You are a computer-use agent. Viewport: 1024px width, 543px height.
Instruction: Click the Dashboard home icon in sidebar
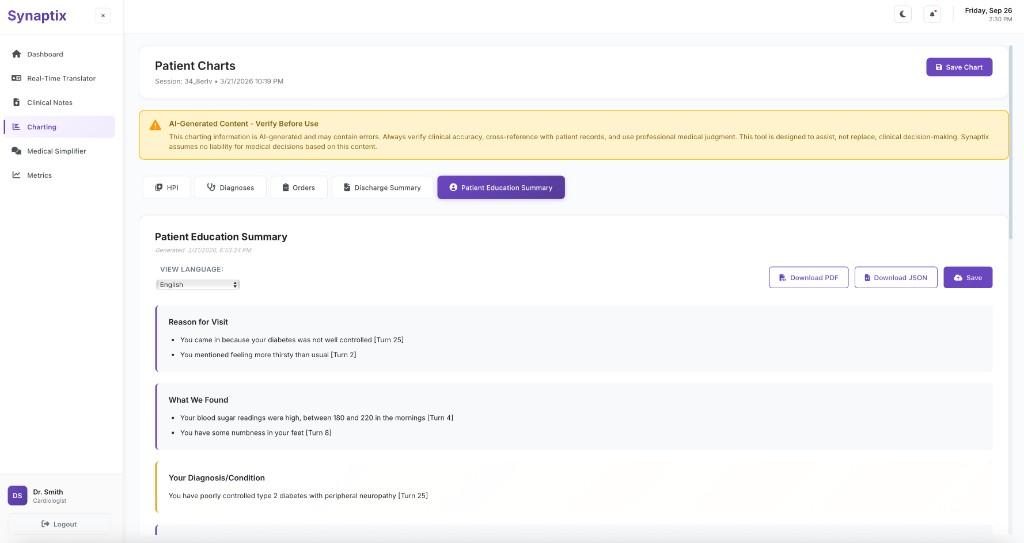[16, 54]
